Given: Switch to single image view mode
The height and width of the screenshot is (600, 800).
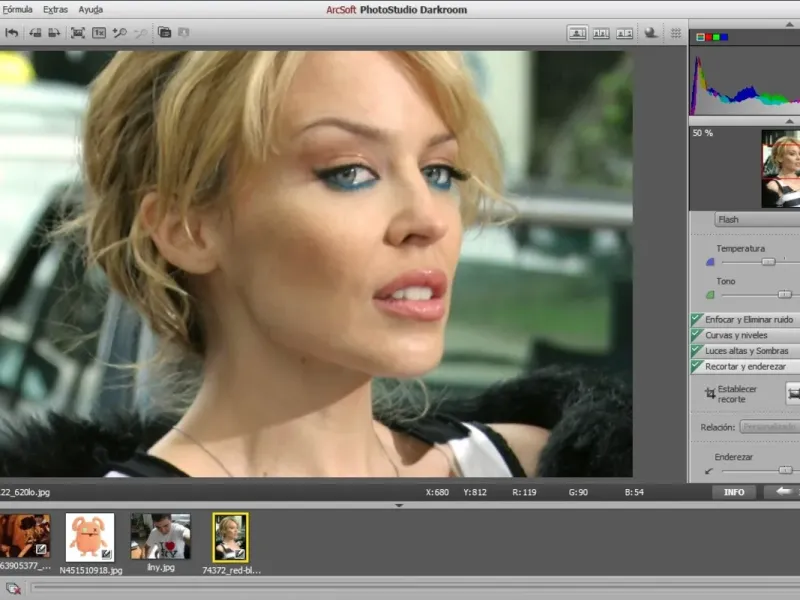Looking at the screenshot, I should point(577,33).
